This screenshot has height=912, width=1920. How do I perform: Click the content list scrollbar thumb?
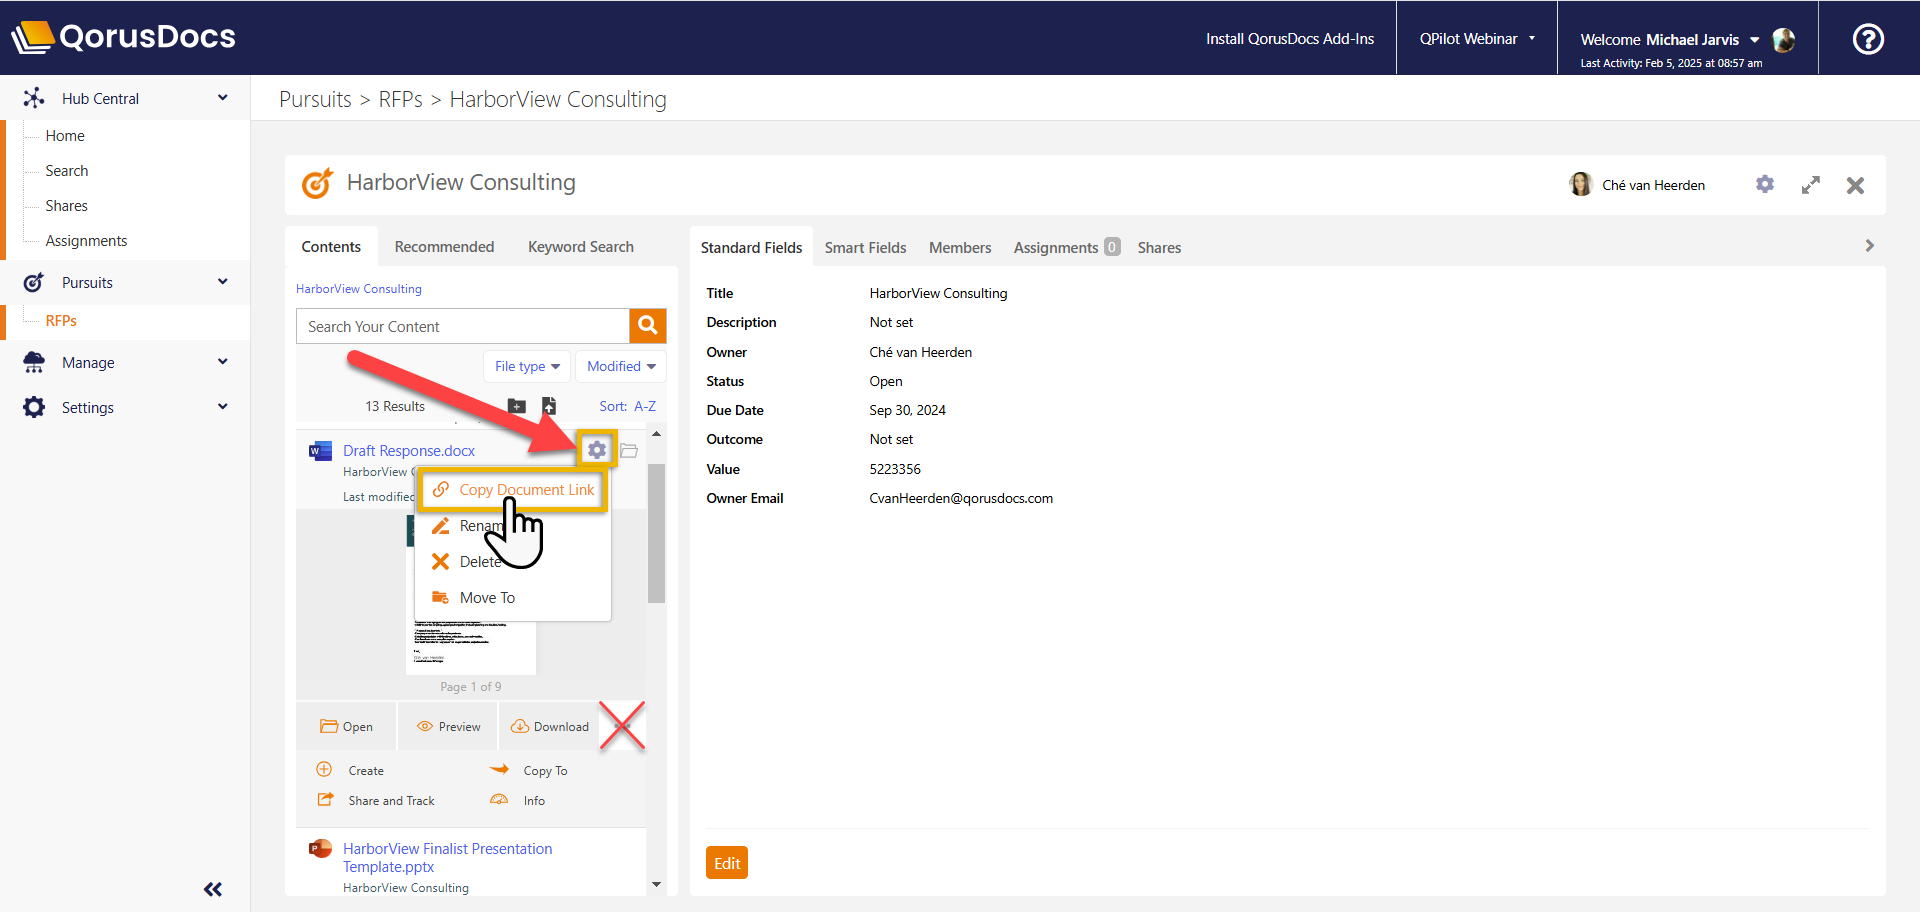pos(656,533)
